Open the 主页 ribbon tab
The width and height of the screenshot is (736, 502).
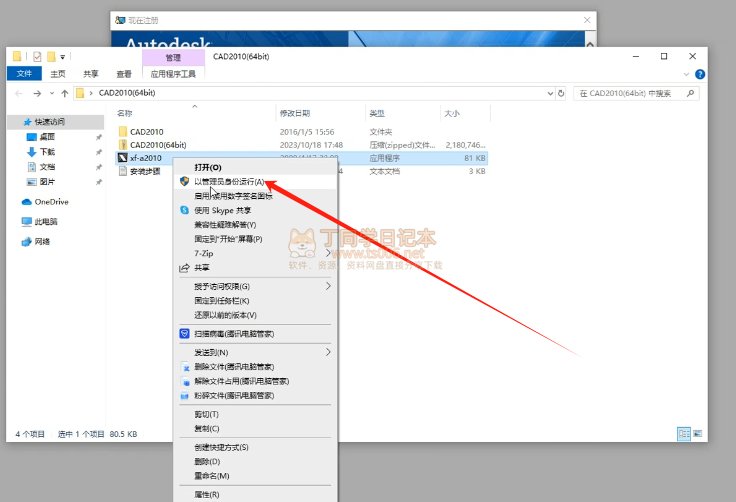(x=58, y=74)
